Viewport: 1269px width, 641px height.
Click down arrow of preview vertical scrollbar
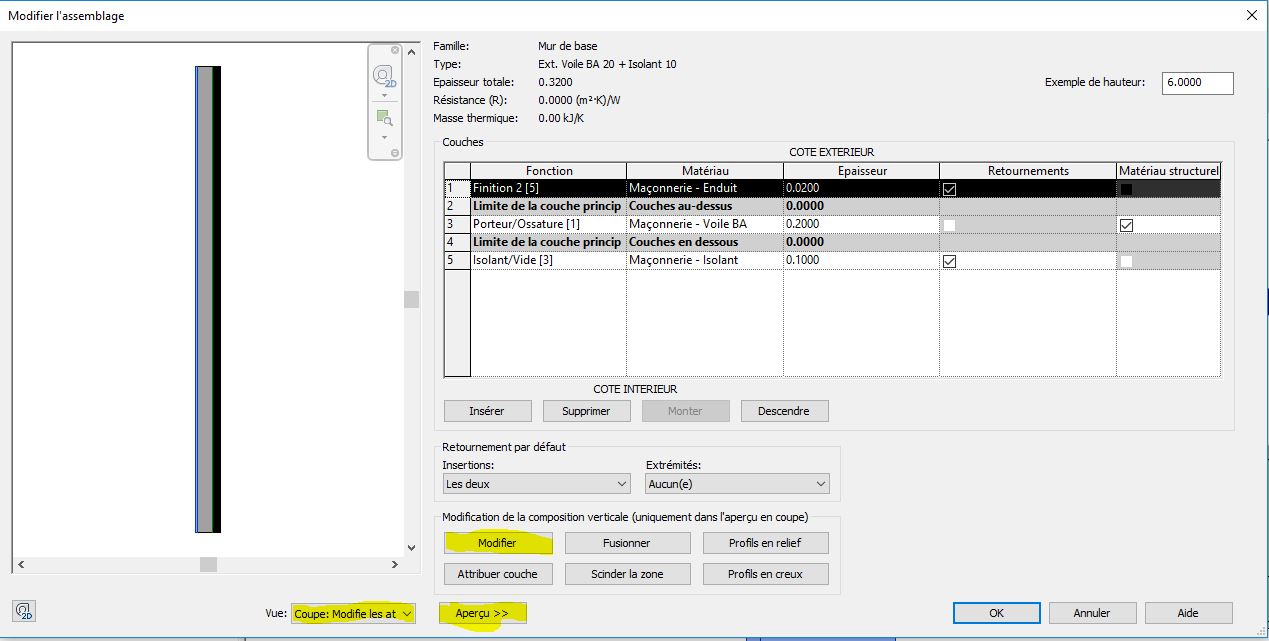[411, 548]
